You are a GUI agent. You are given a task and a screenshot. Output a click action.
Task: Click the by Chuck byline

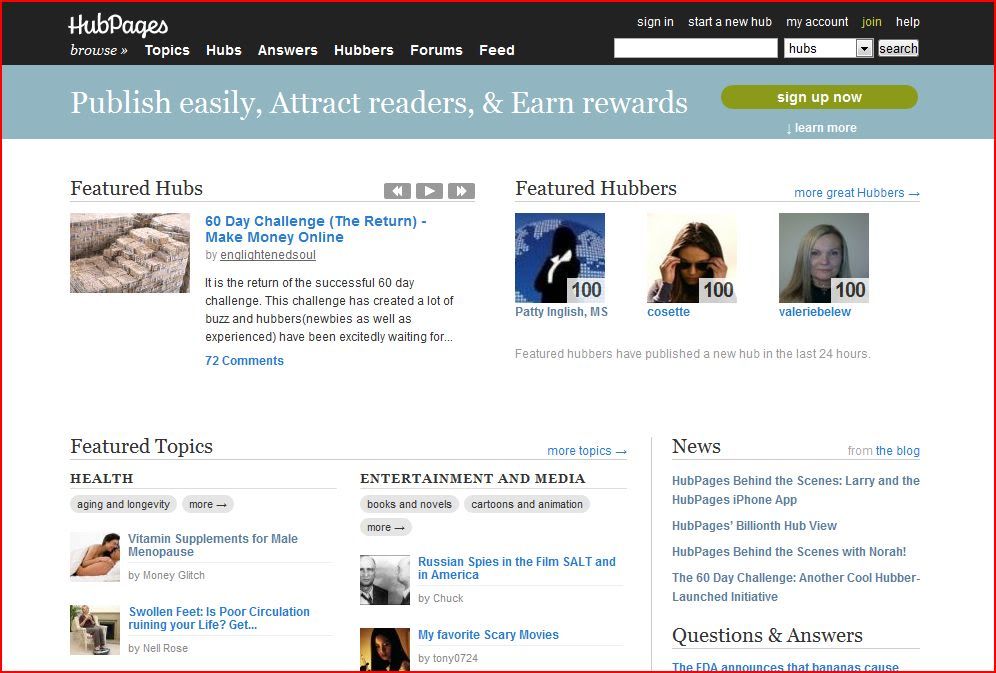click(441, 598)
